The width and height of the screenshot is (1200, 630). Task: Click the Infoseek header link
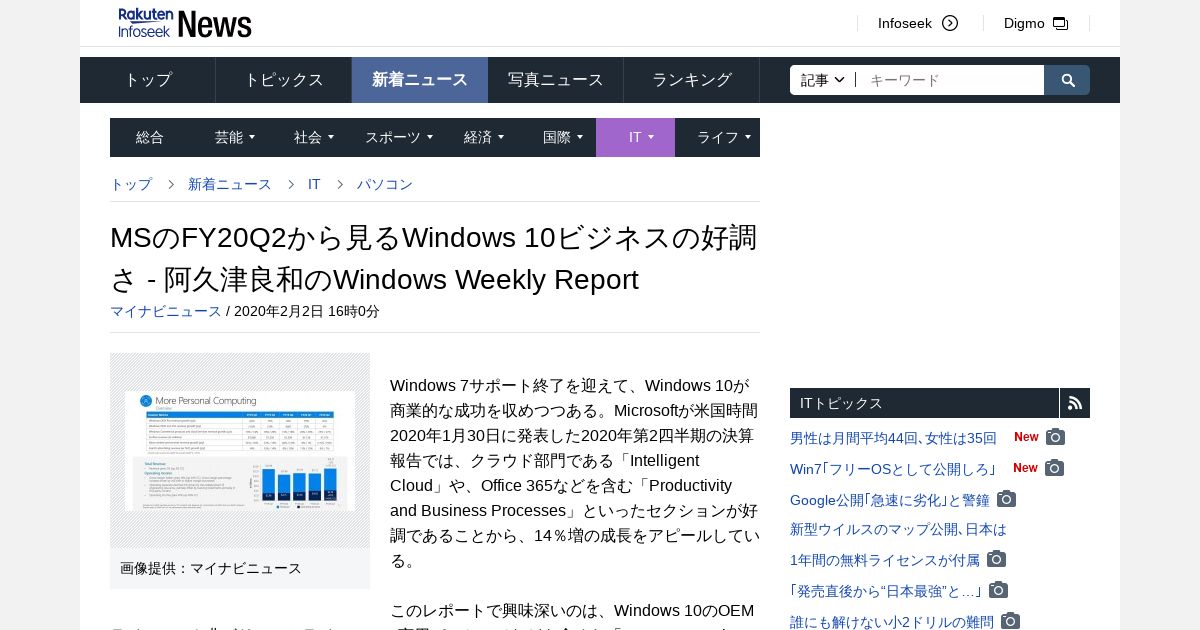click(x=905, y=23)
